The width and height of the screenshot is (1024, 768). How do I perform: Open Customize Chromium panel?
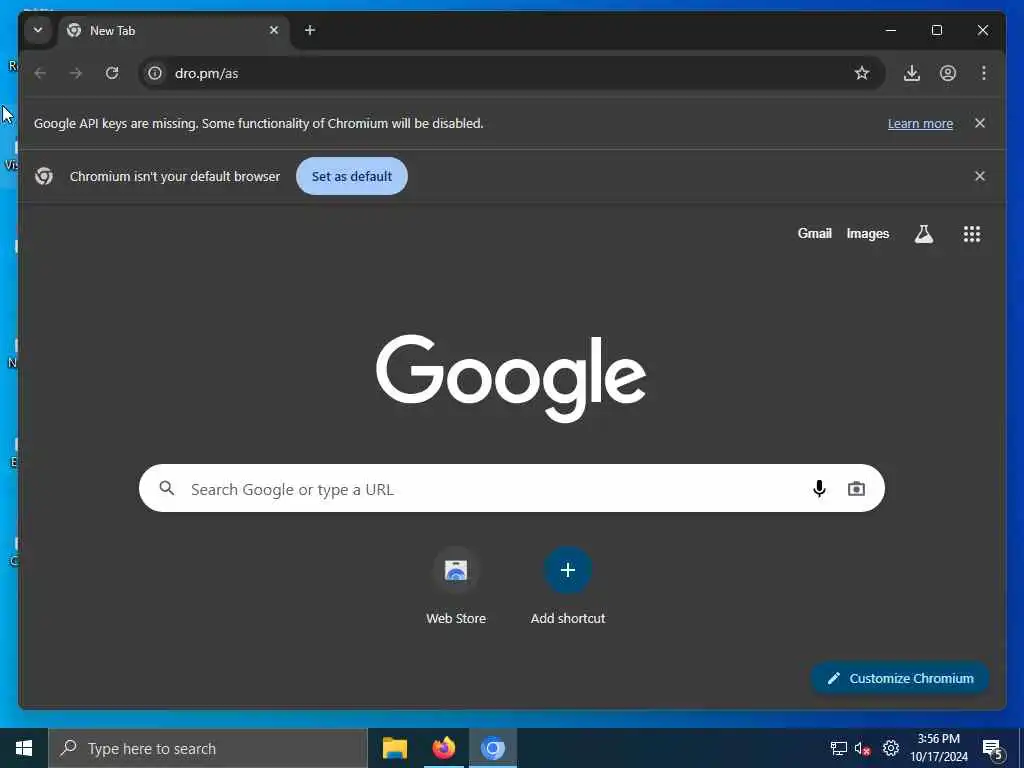point(900,679)
